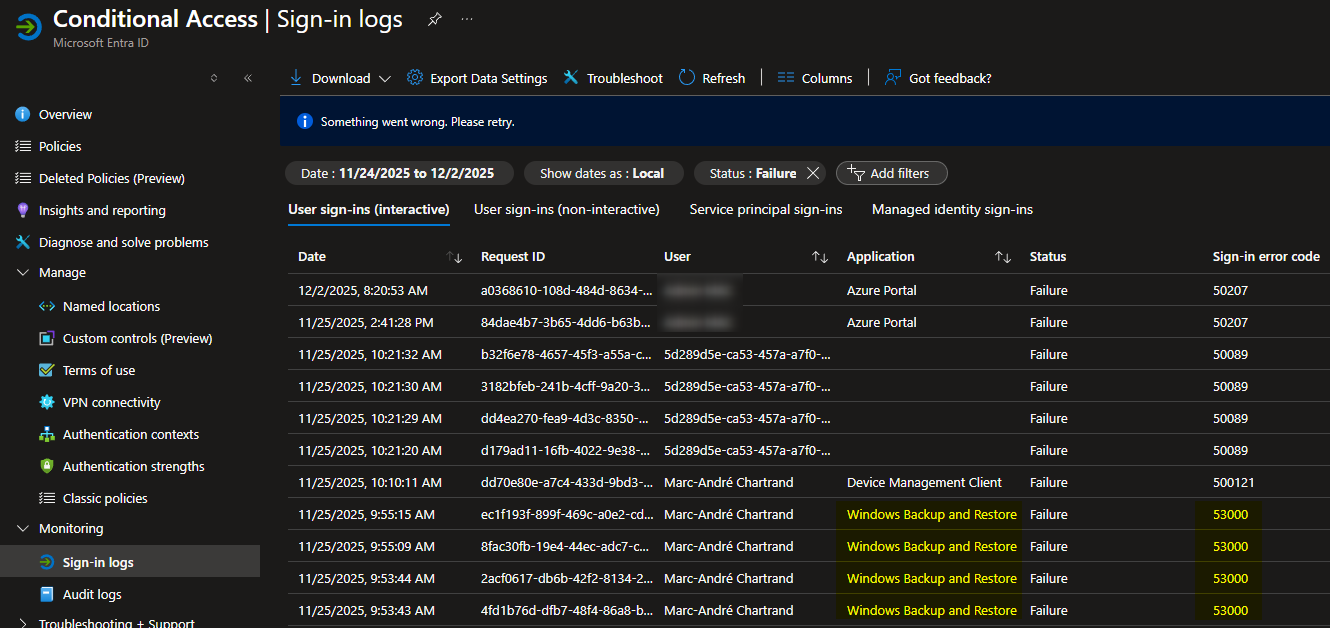Screen dimensions: 1330x628
Task: Click Device Management Client application cell
Action: 924,482
